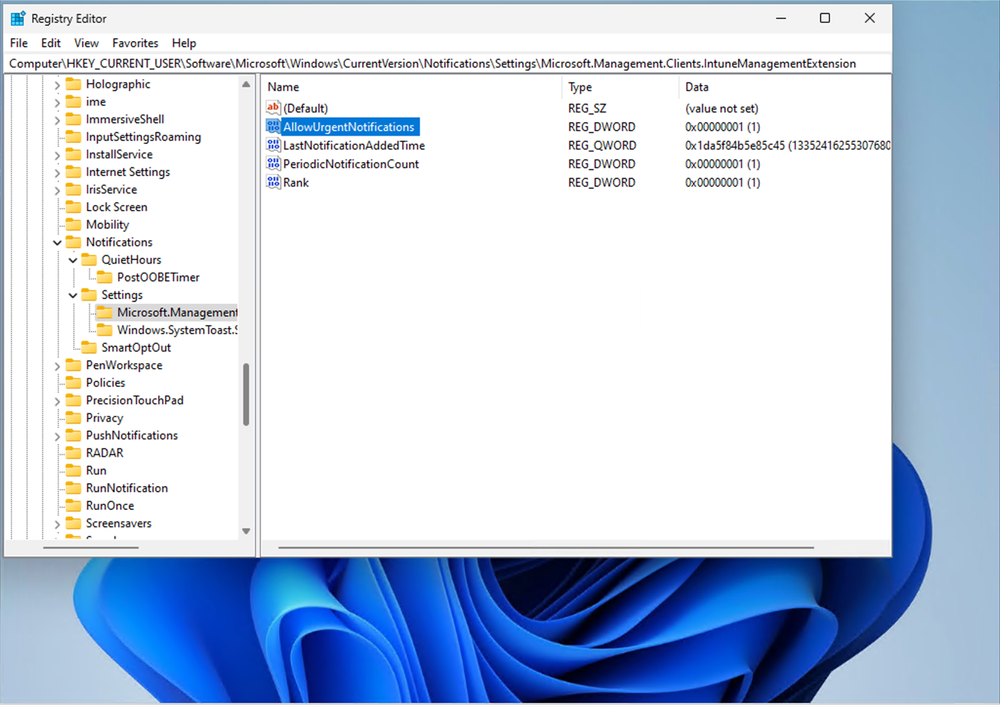Minimize the Registry Editor window

pyautogui.click(x=781, y=18)
